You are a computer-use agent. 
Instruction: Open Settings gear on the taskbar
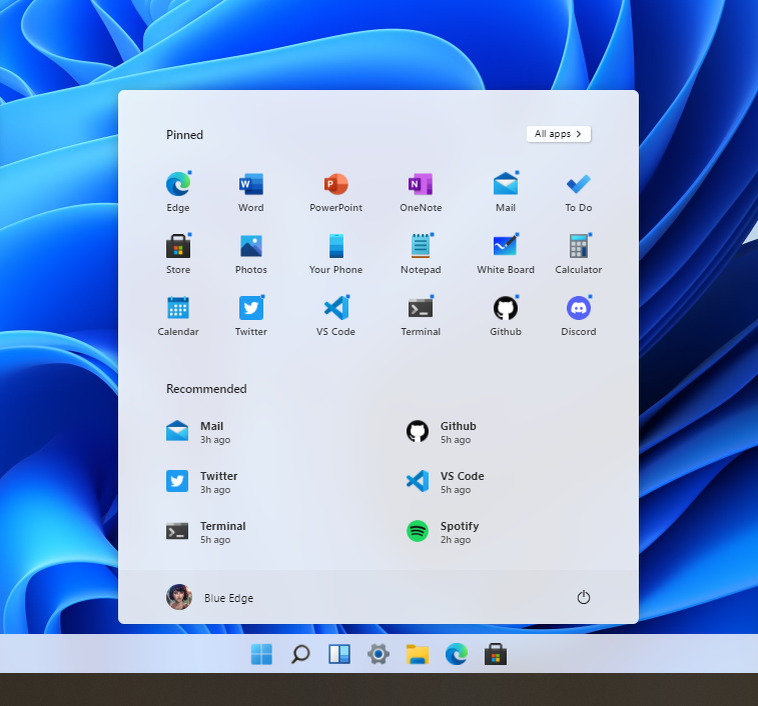379,655
